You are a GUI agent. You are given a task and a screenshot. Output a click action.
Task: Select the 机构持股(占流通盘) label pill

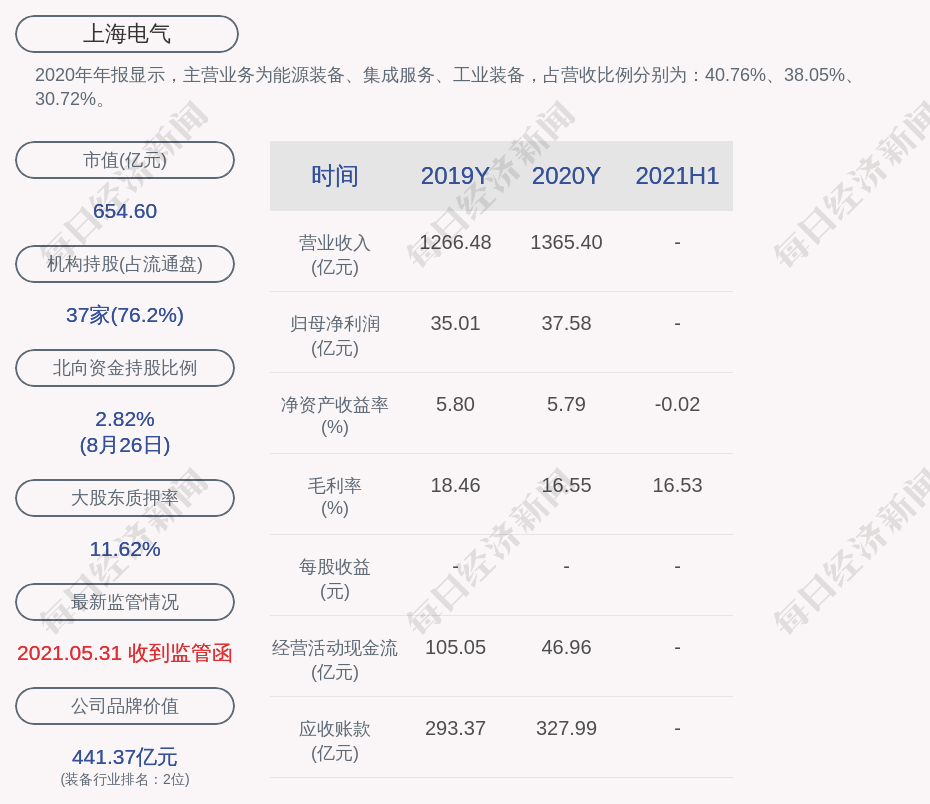(125, 264)
